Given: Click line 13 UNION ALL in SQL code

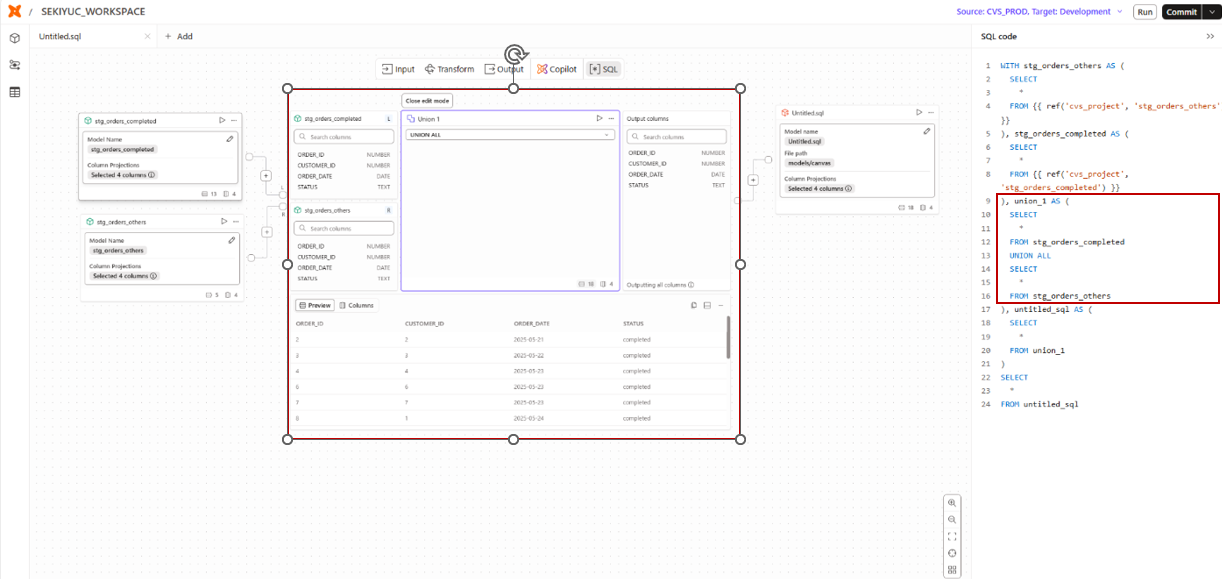Looking at the screenshot, I should click(1030, 256).
